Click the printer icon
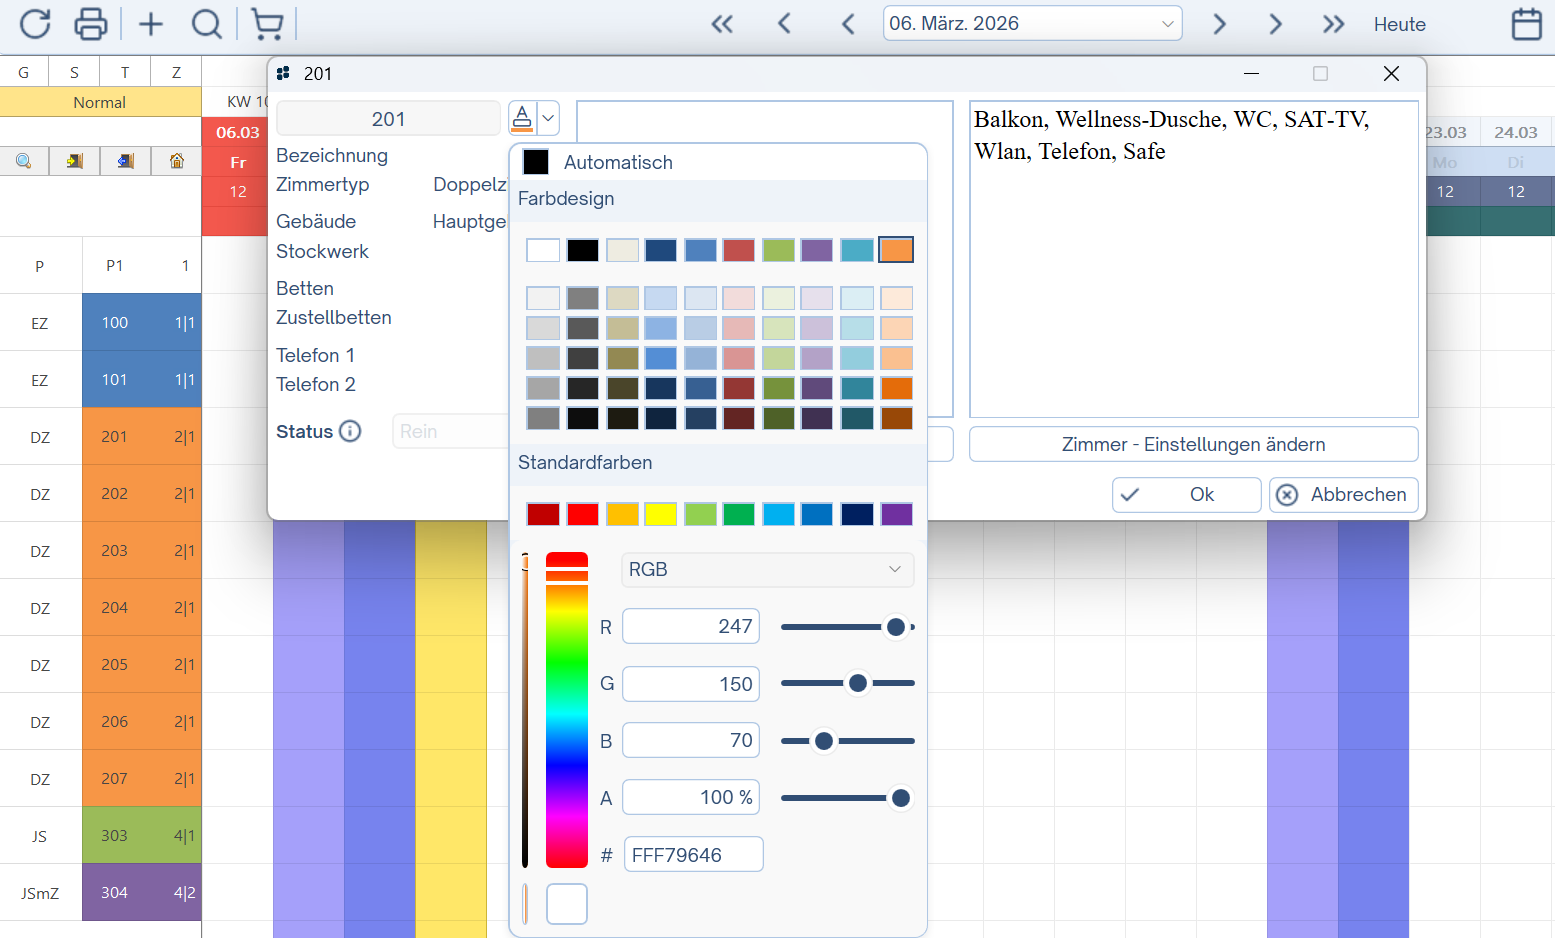The image size is (1555, 938). point(91,24)
